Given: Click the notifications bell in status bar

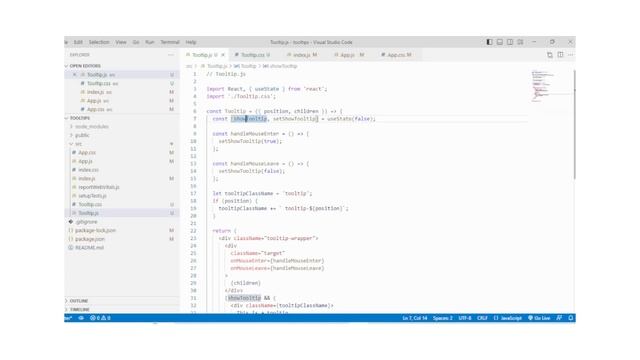Looking at the screenshot, I should click(x=571, y=318).
